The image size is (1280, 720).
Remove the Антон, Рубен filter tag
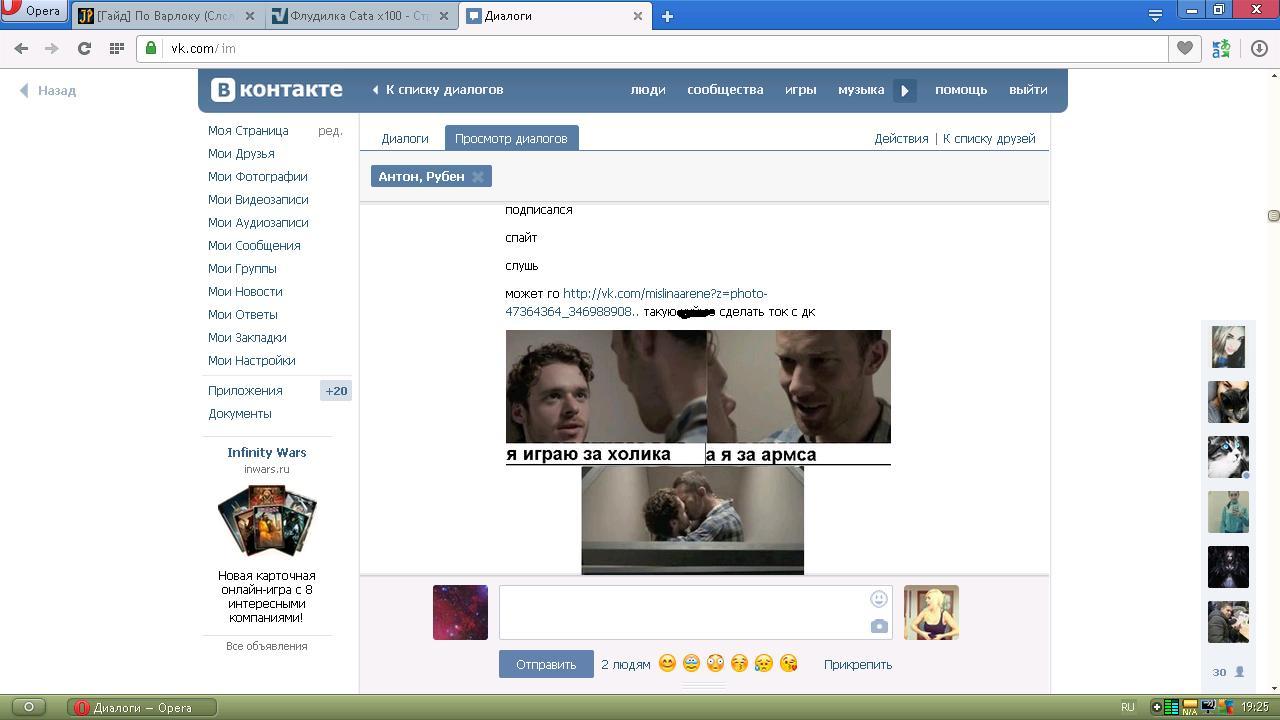[478, 177]
